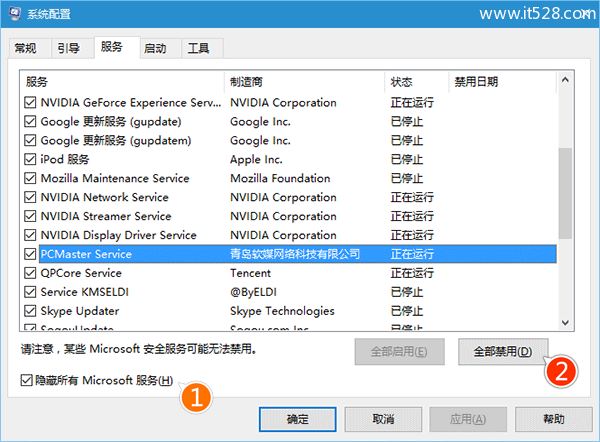600x442 pixels.
Task: Uncheck NVIDIA Display Driver Service checkbox
Action: click(30, 235)
